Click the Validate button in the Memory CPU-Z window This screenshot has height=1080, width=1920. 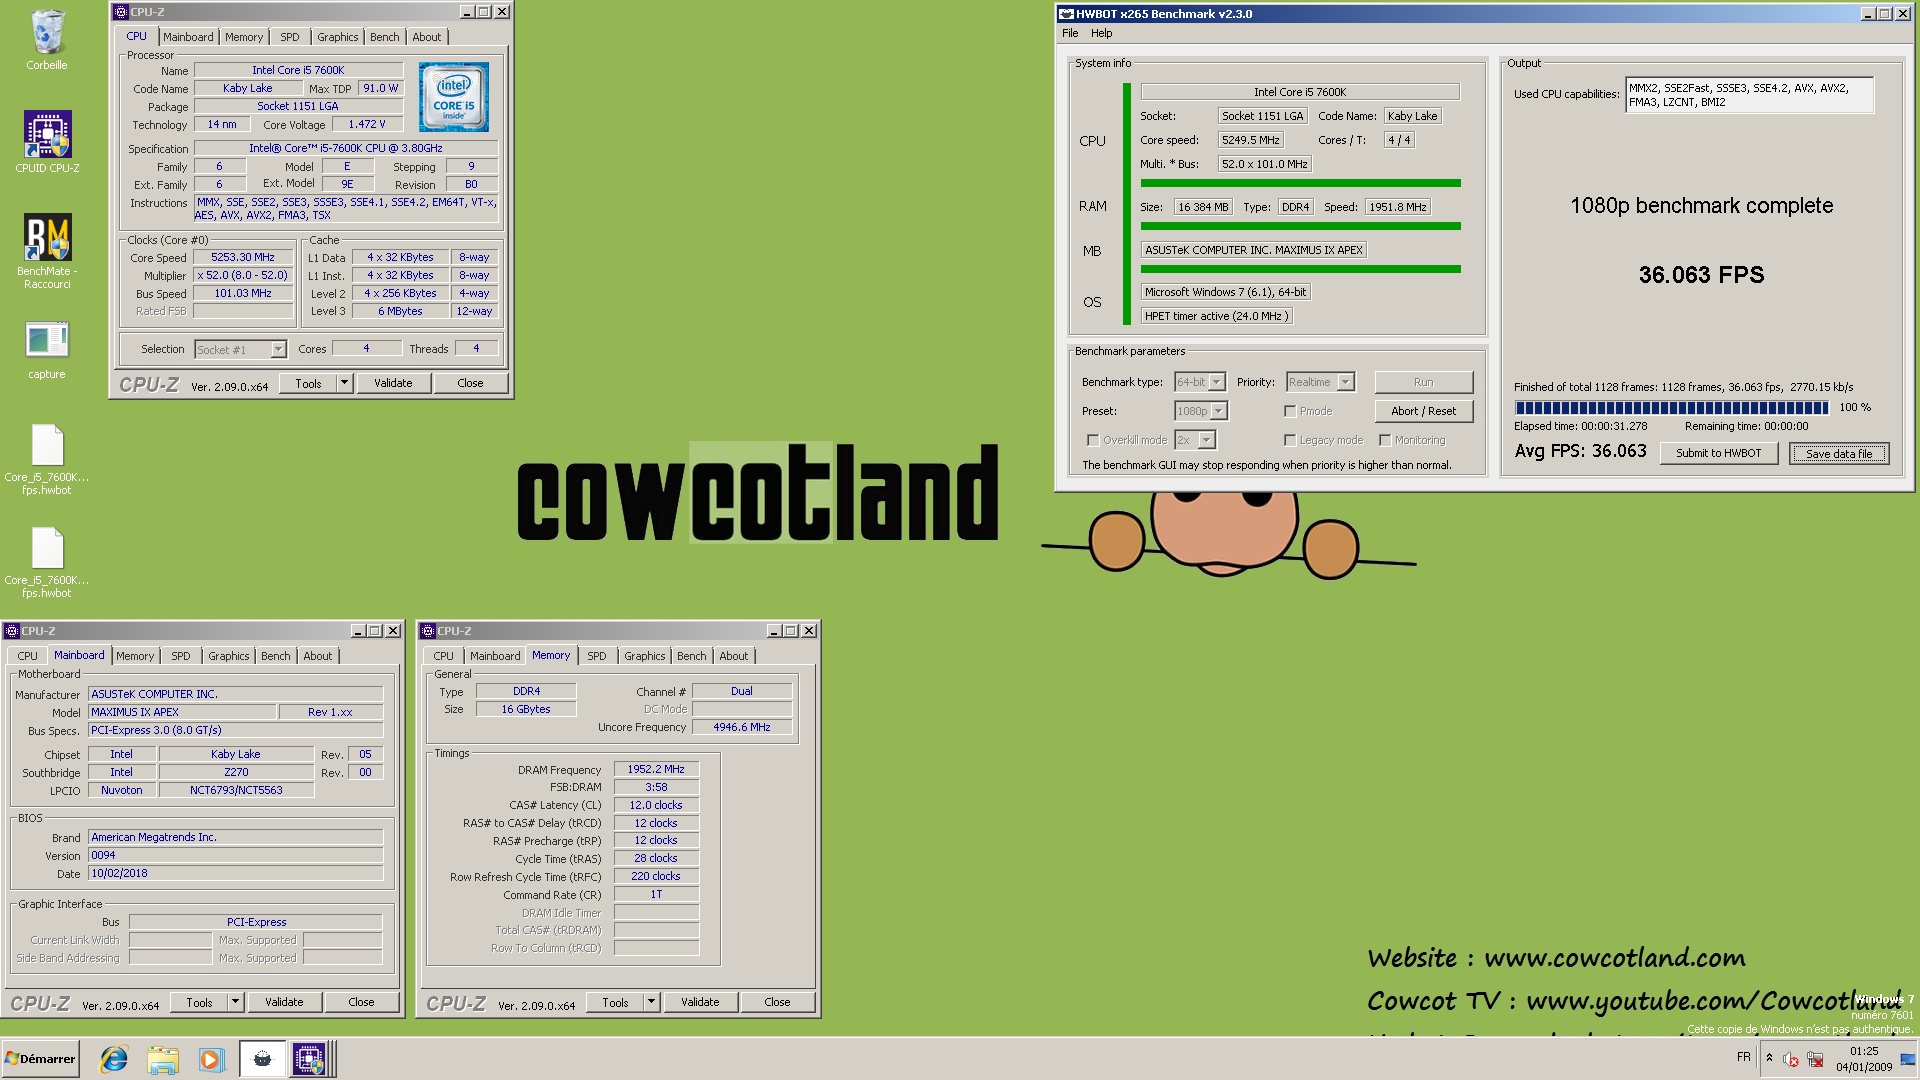coord(700,1002)
